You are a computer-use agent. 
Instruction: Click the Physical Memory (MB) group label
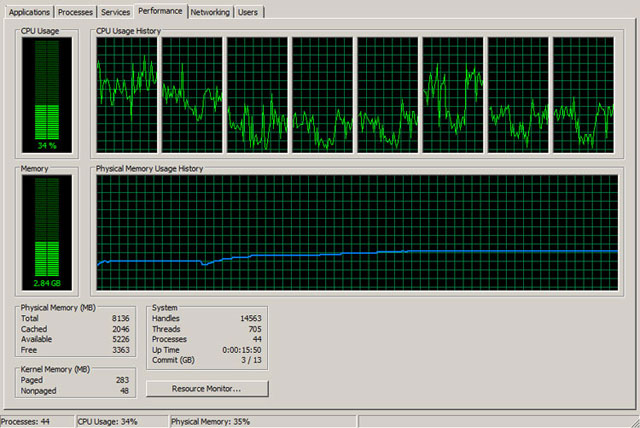click(58, 308)
